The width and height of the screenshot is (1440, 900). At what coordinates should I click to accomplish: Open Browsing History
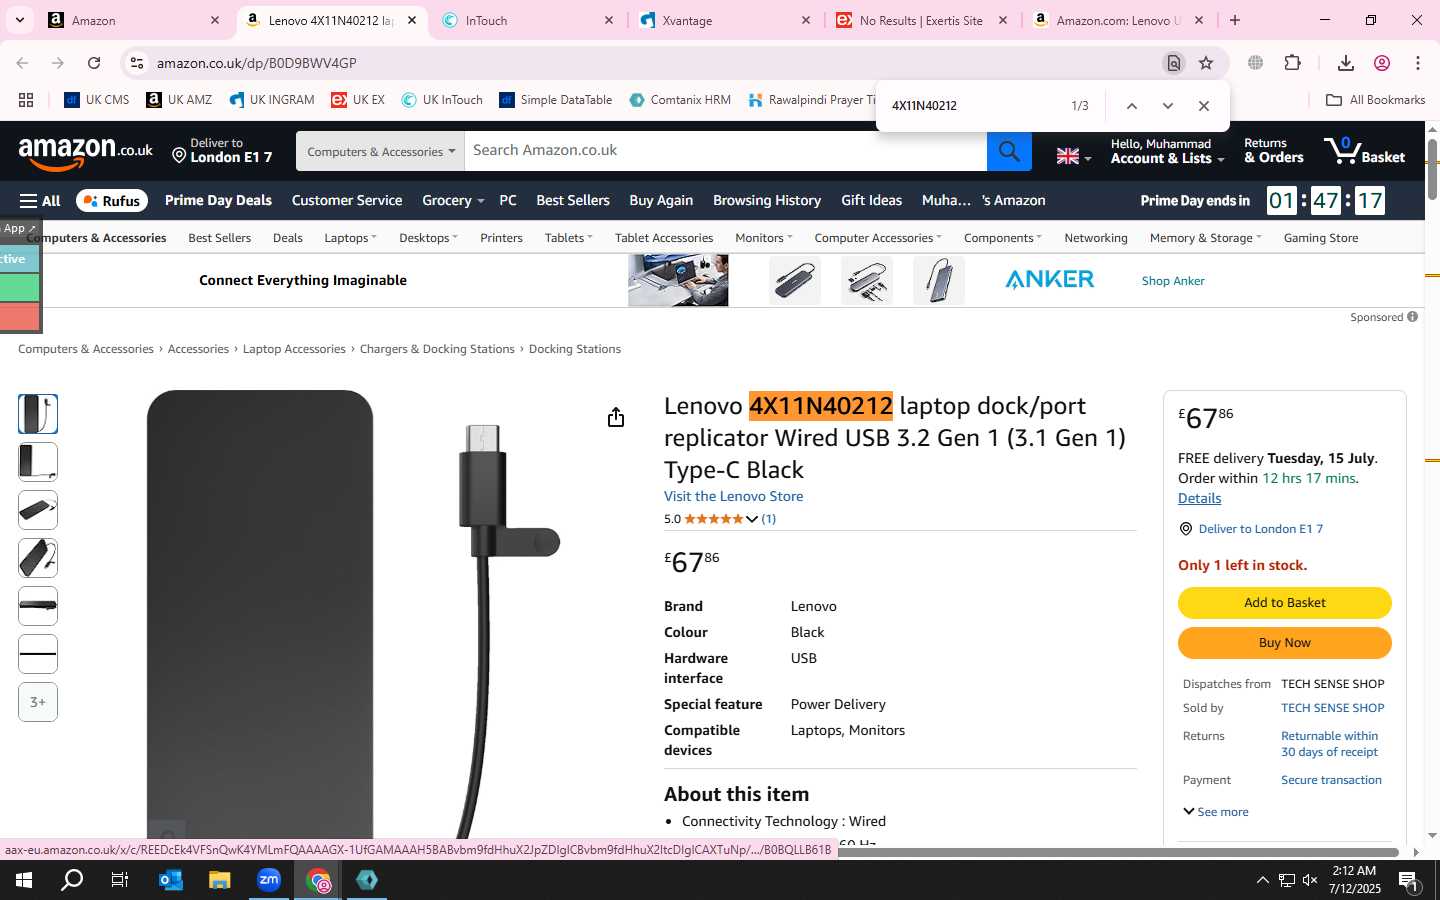(x=767, y=200)
